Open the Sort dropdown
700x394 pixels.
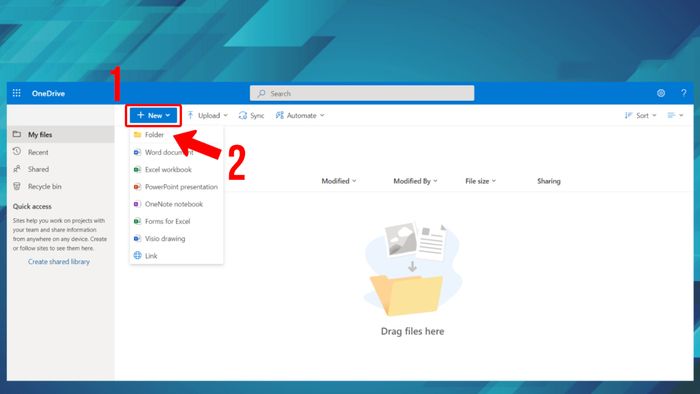640,116
